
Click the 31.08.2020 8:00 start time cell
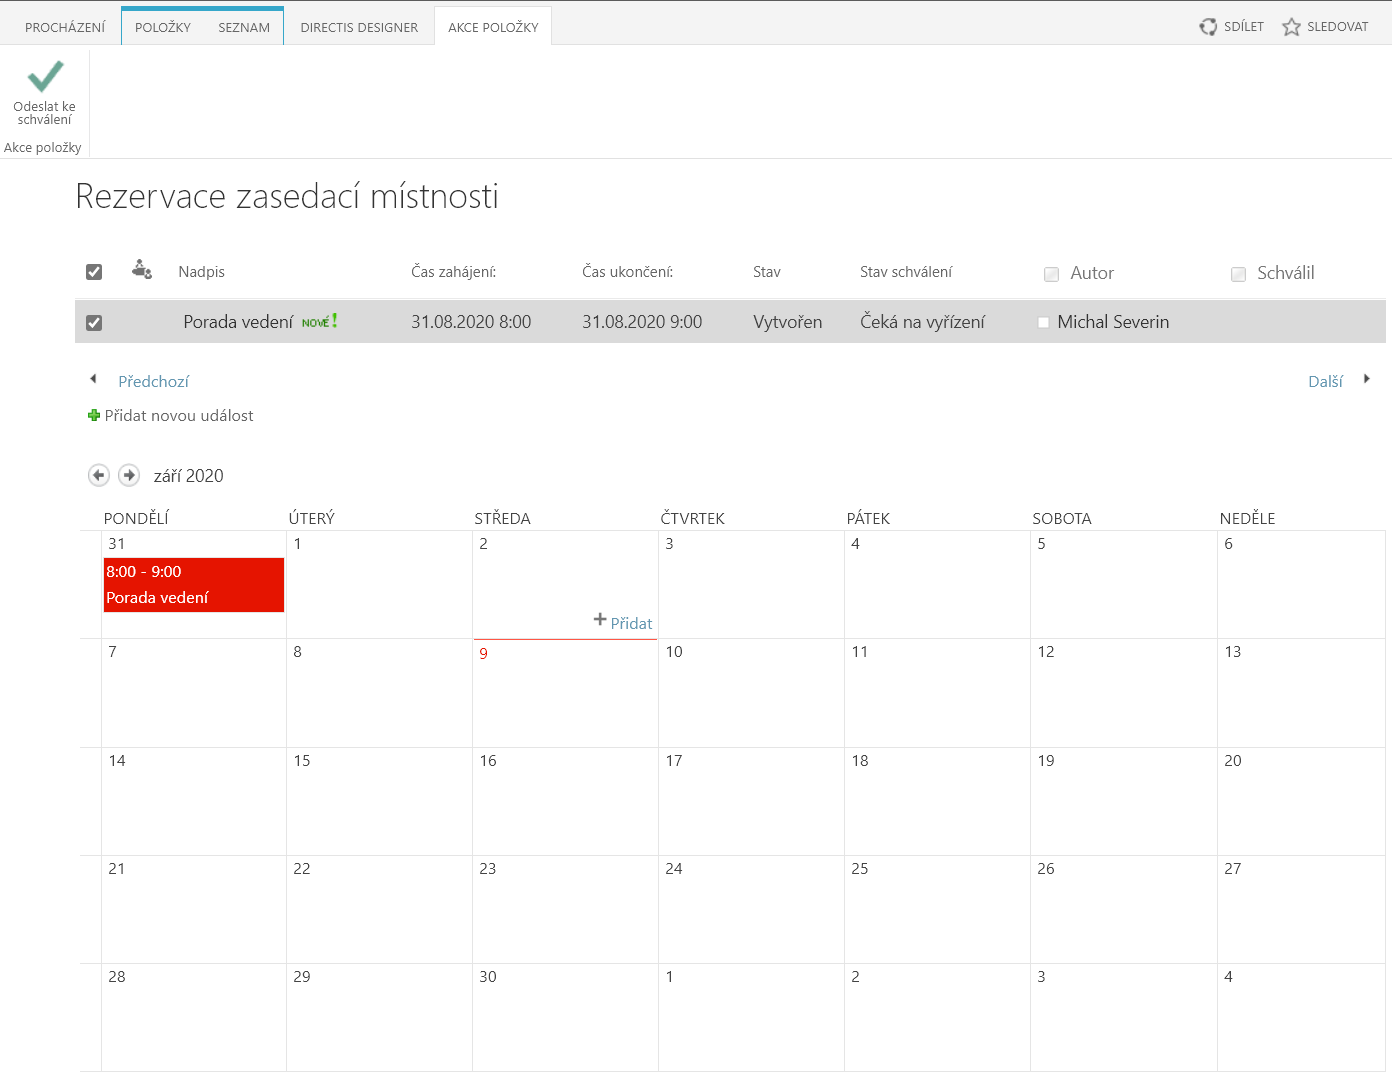pos(471,322)
